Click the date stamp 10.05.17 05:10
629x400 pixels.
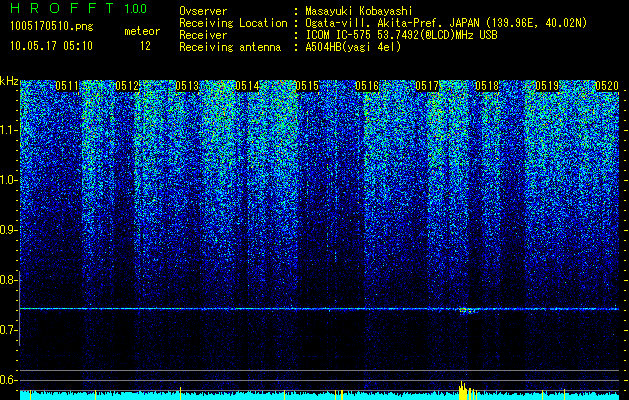pyautogui.click(x=51, y=46)
